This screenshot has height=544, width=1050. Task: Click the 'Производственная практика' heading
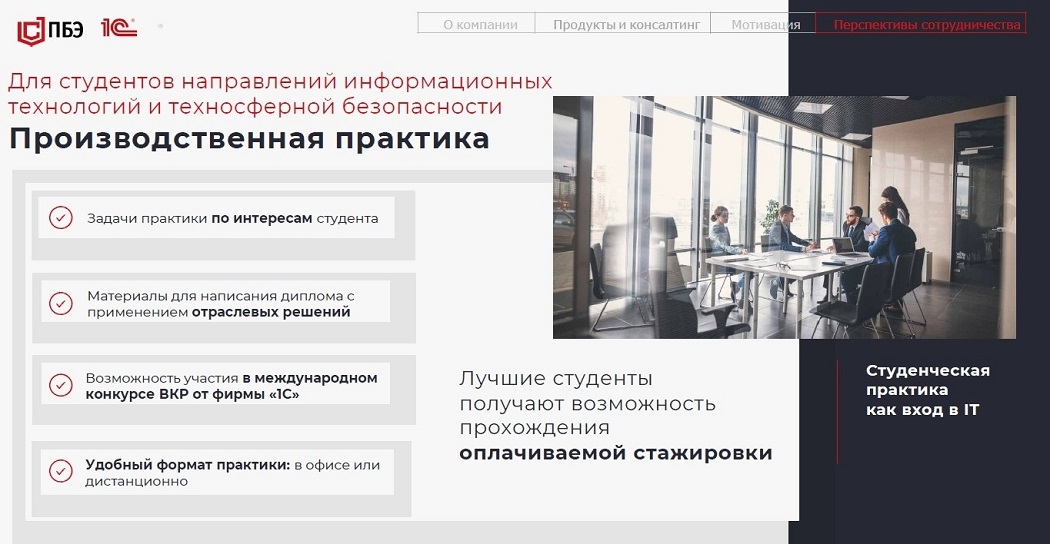coord(249,139)
